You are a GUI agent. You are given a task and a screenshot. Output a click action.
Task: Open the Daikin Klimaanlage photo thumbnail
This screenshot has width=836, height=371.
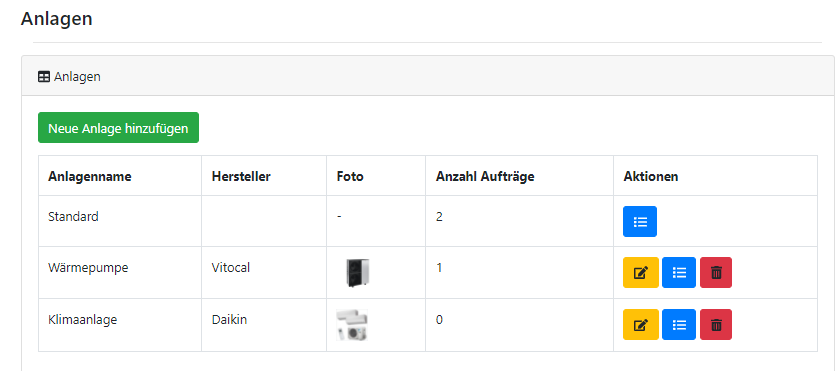(x=352, y=325)
